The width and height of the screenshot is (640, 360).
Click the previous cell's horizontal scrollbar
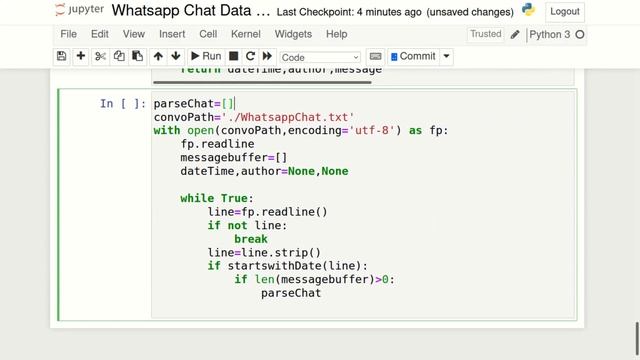tap(262, 82)
